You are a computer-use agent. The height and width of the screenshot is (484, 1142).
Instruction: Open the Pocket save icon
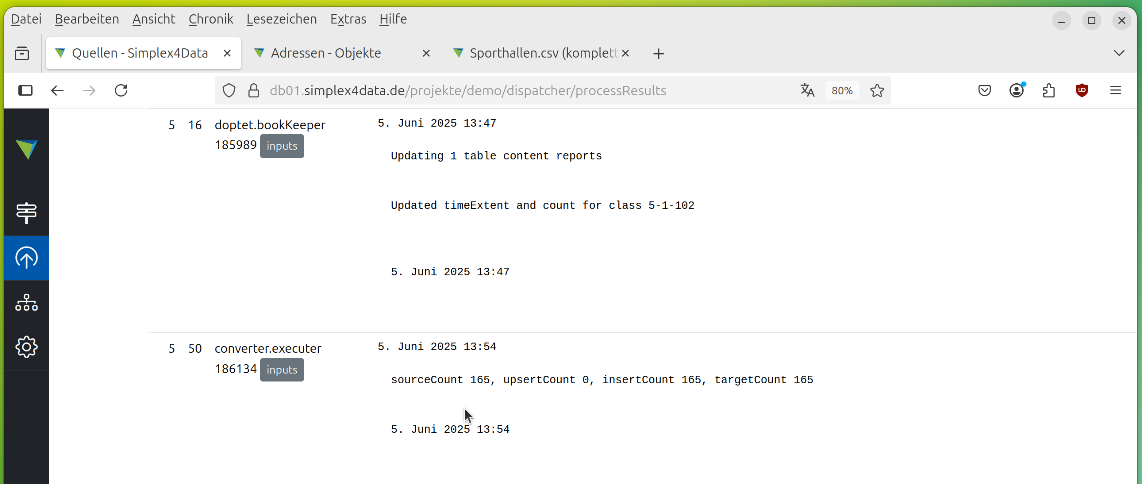coord(984,90)
